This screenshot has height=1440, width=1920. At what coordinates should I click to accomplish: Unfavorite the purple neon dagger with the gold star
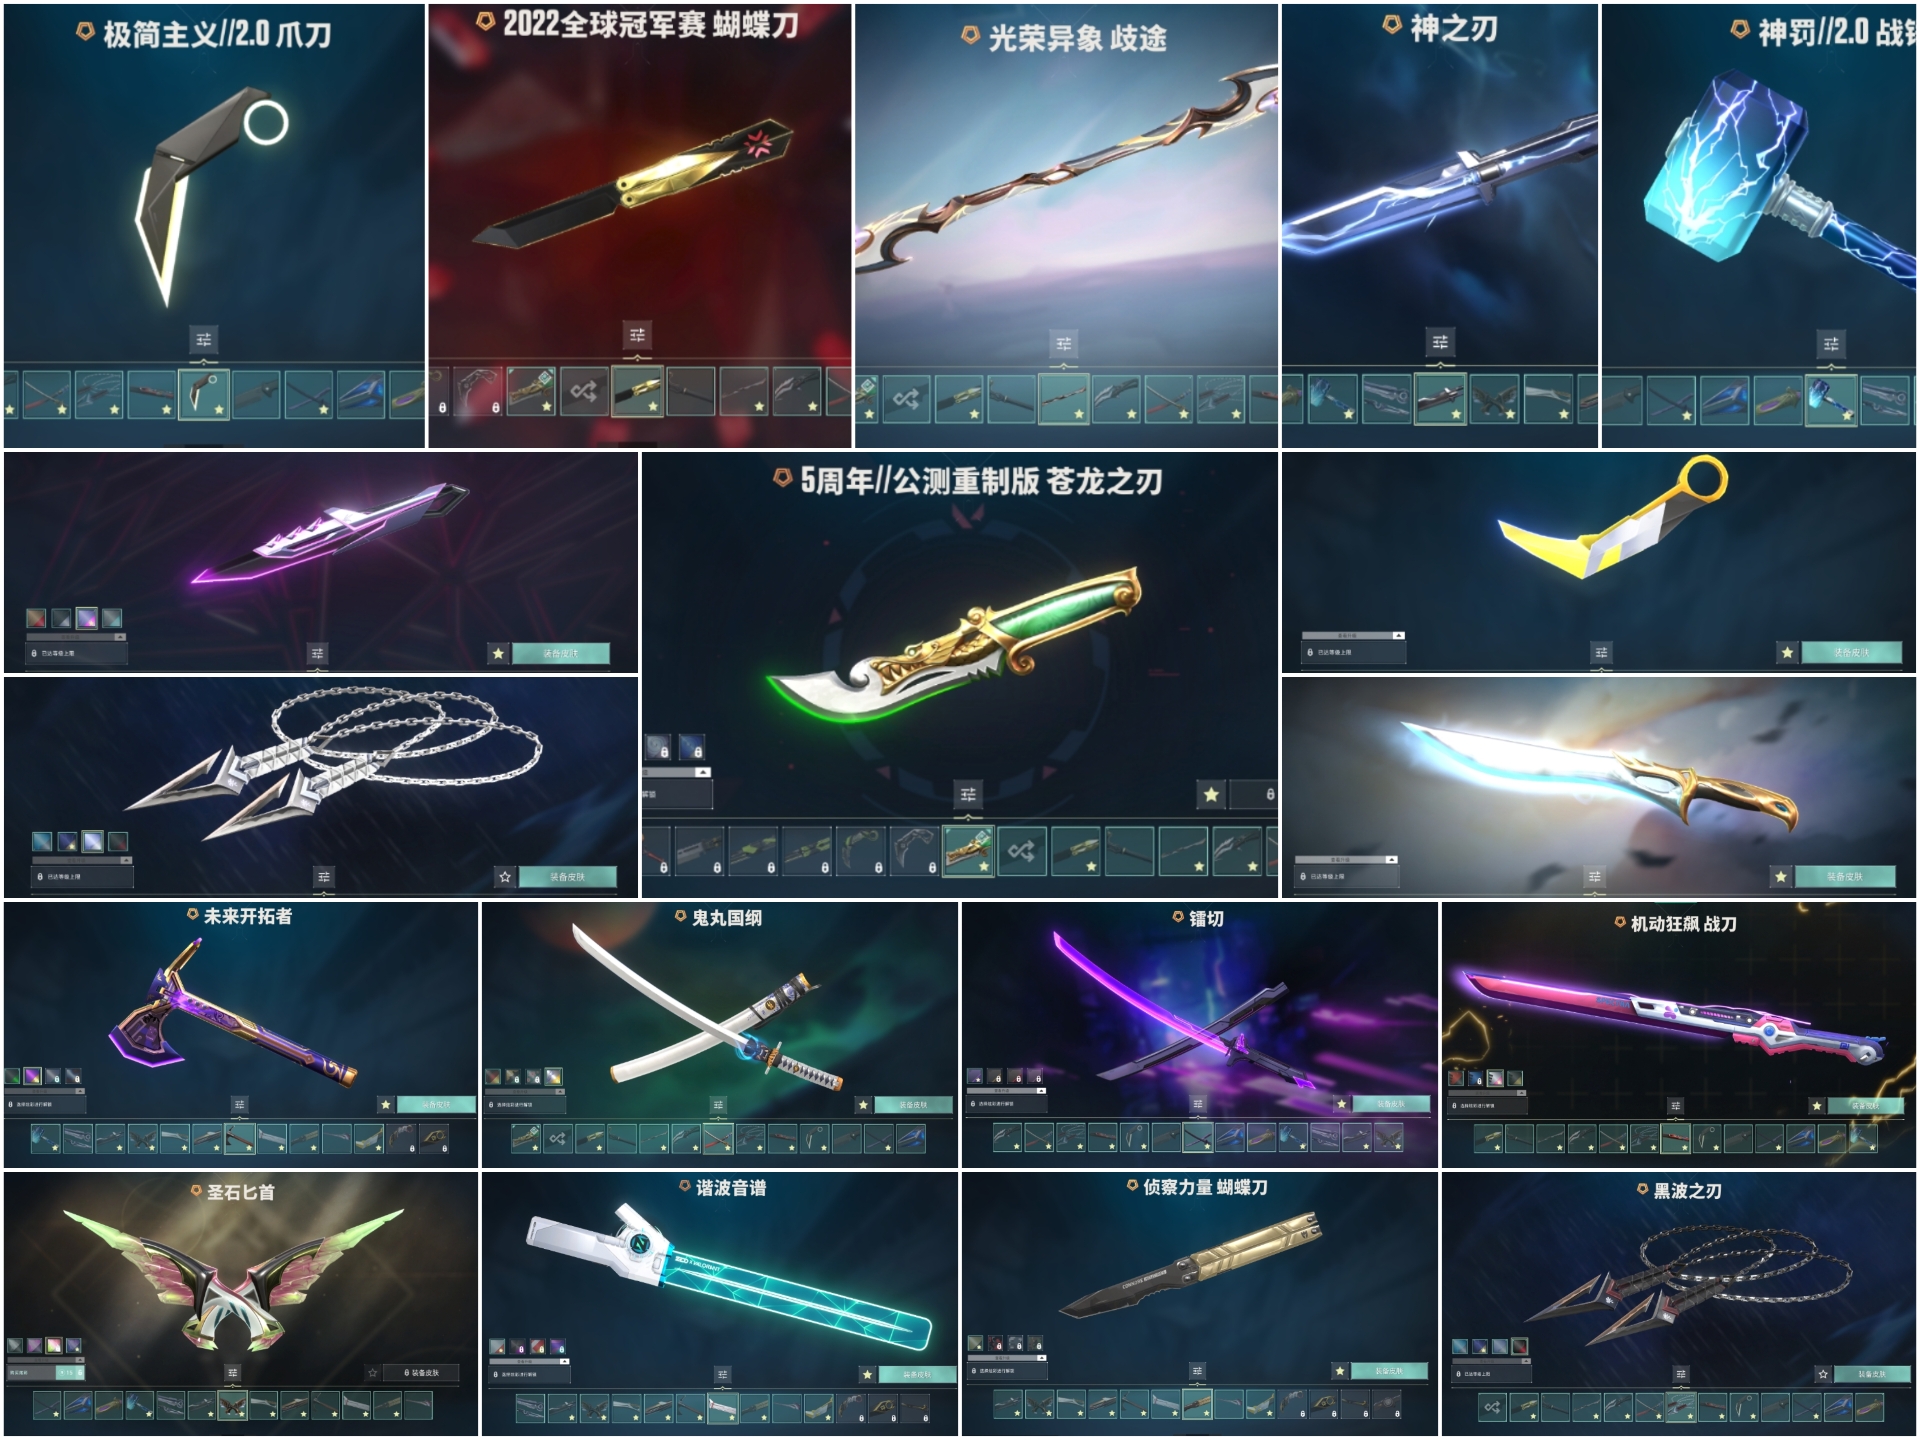(x=498, y=653)
